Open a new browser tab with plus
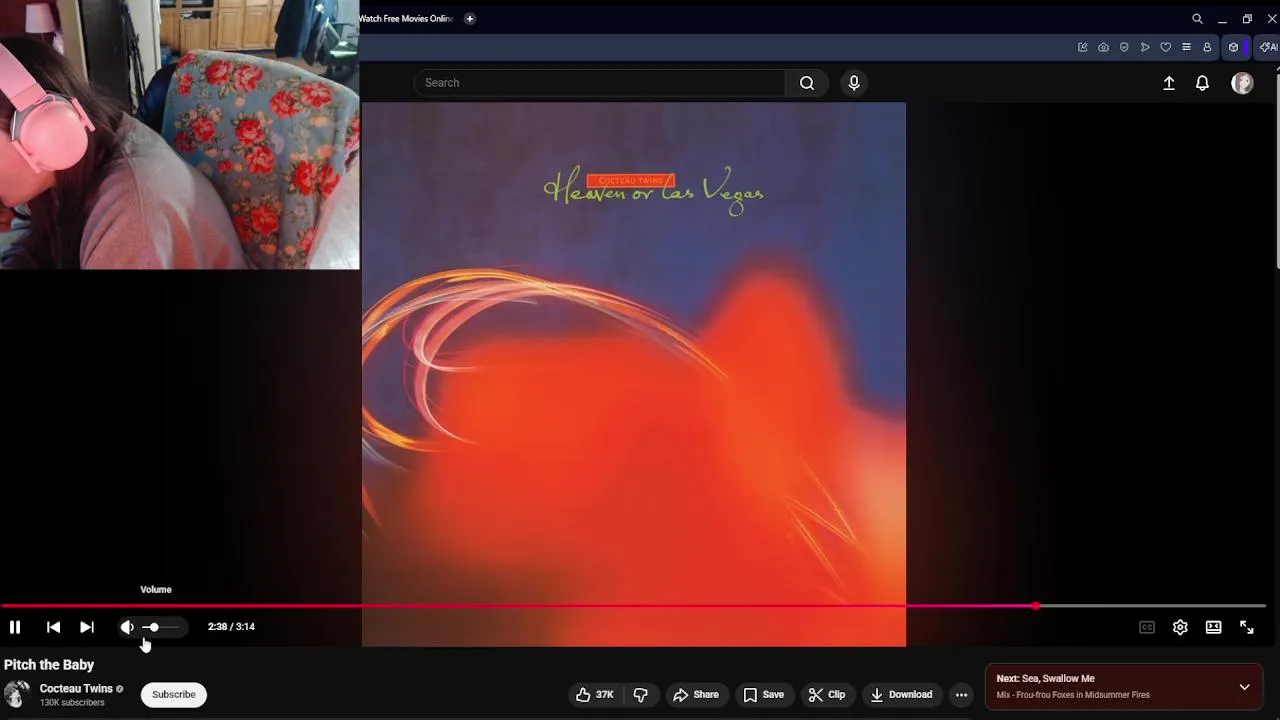 click(469, 19)
